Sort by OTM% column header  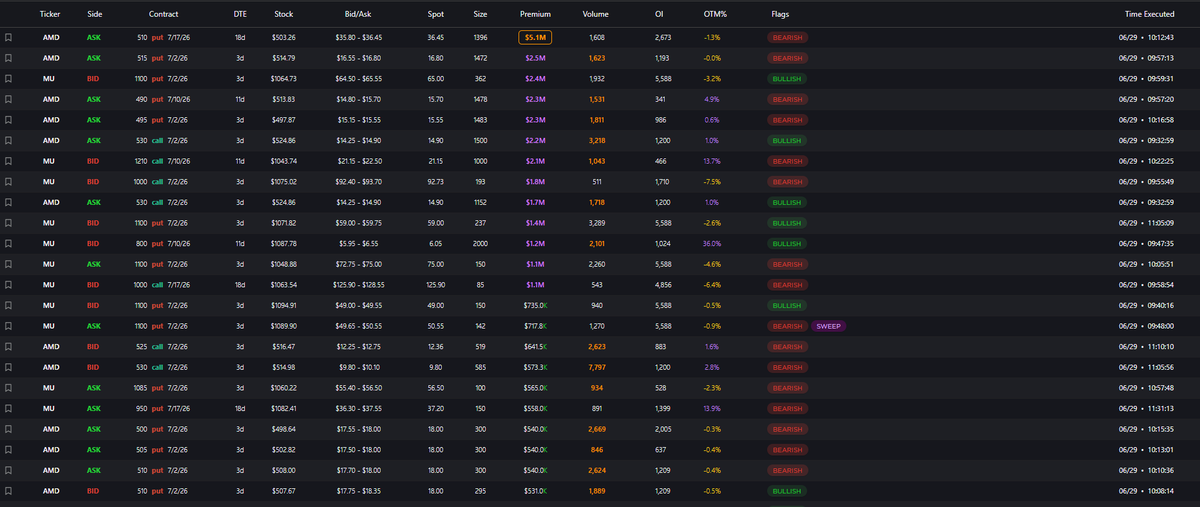(x=715, y=14)
